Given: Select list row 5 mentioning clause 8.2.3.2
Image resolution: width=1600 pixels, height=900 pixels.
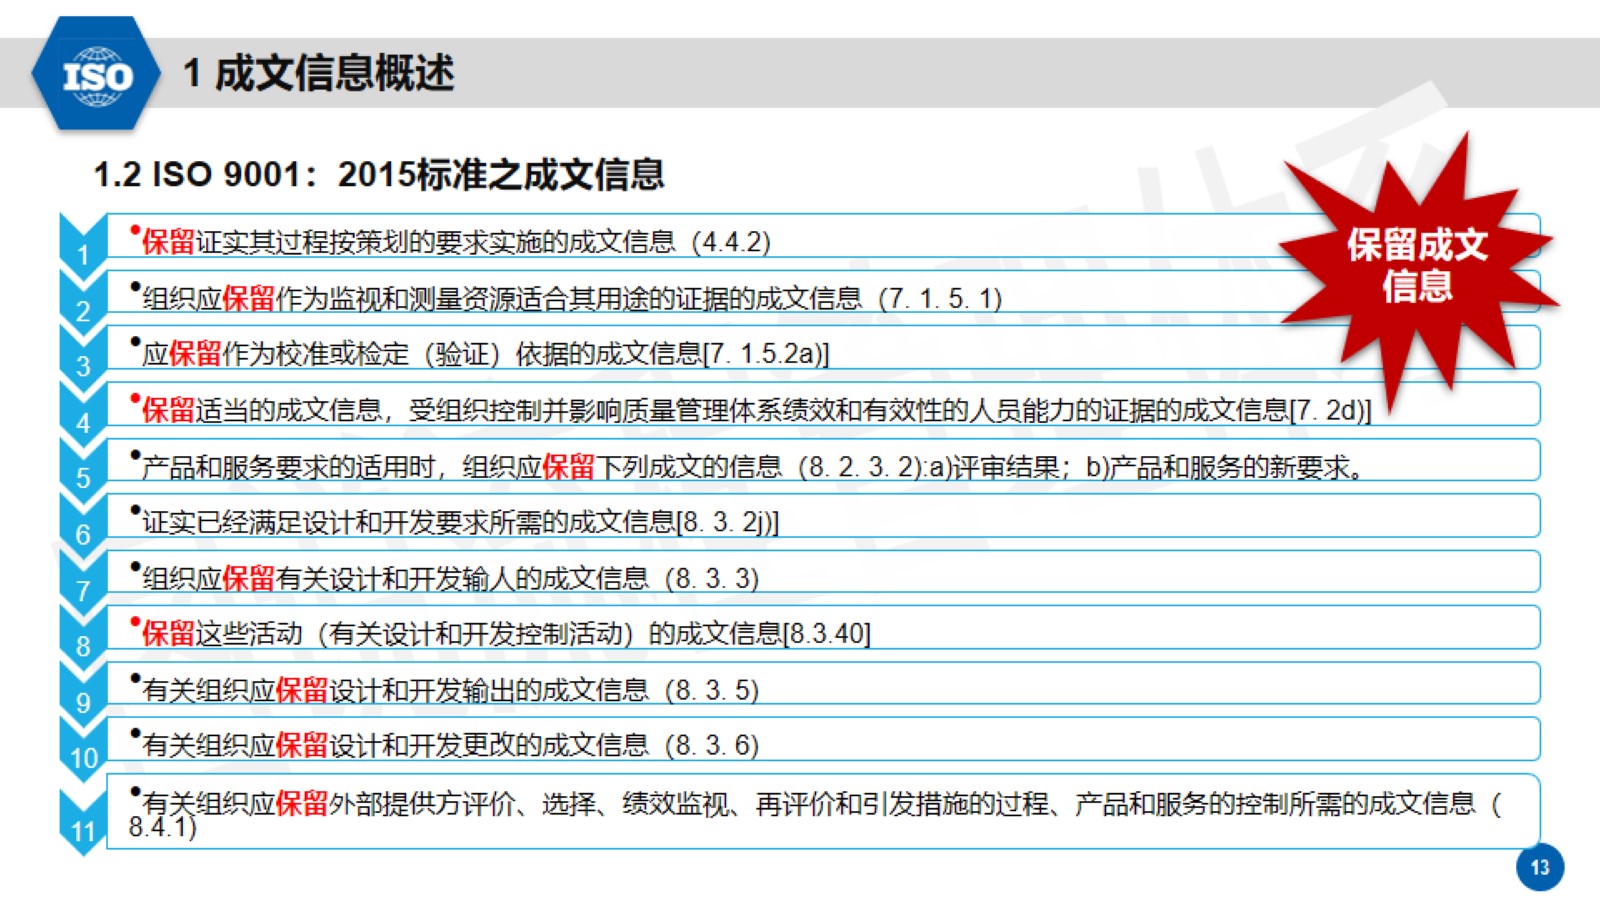Looking at the screenshot, I should [823, 460].
